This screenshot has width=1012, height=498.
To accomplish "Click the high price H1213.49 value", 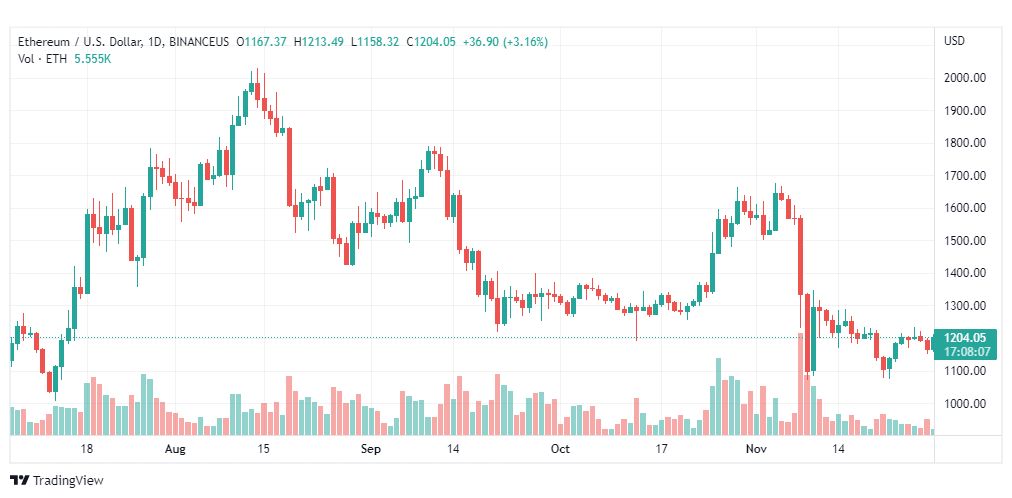I will pyautogui.click(x=318, y=42).
